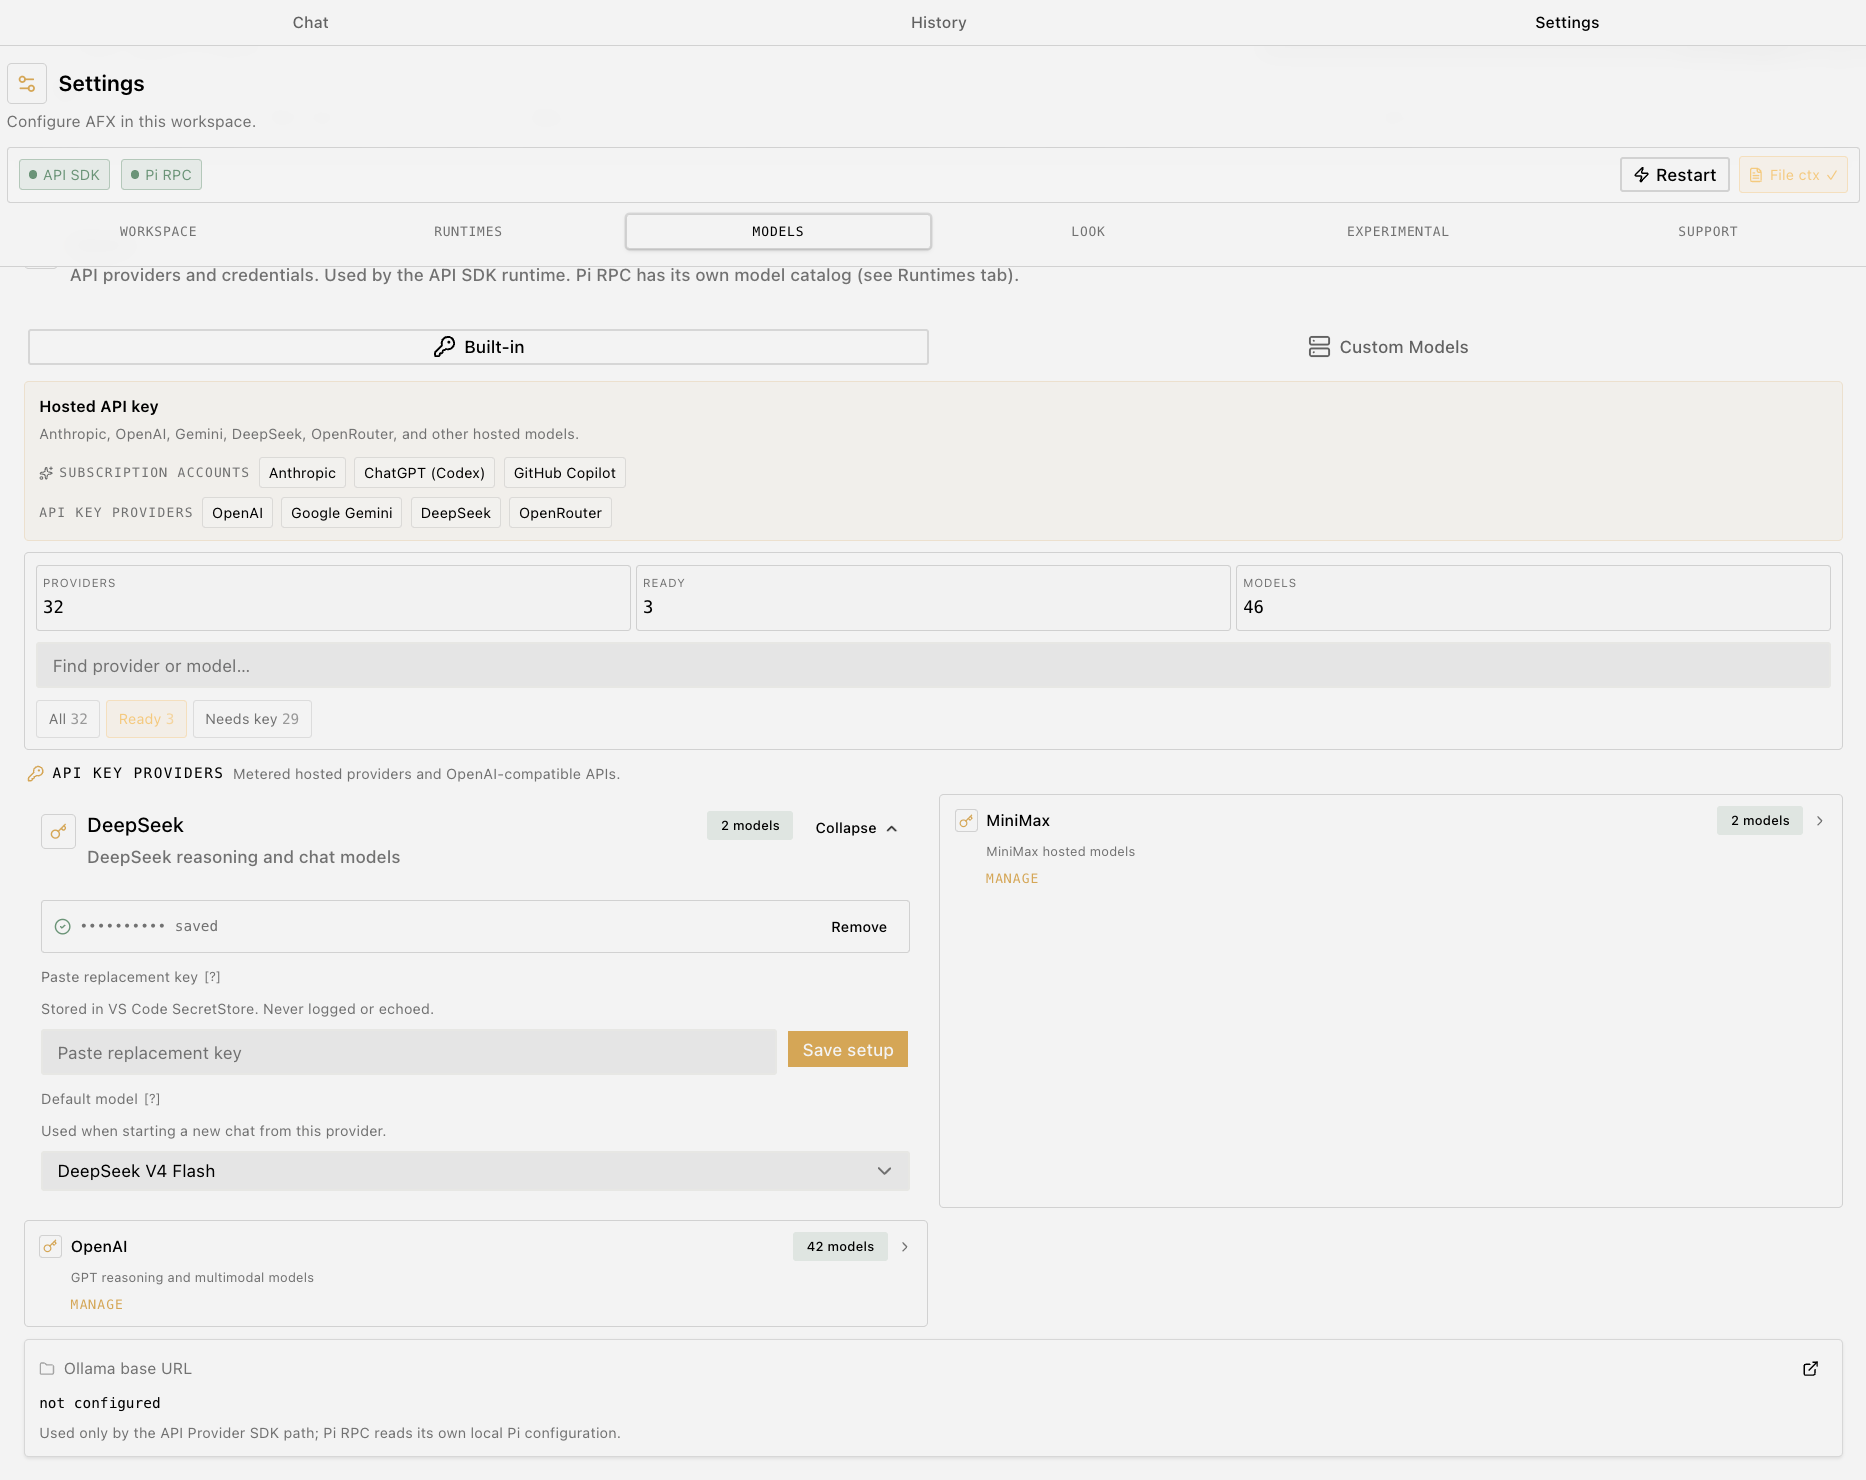Filter providers by Needs key 29
Viewport: 1866px width, 1480px height.
(x=252, y=719)
